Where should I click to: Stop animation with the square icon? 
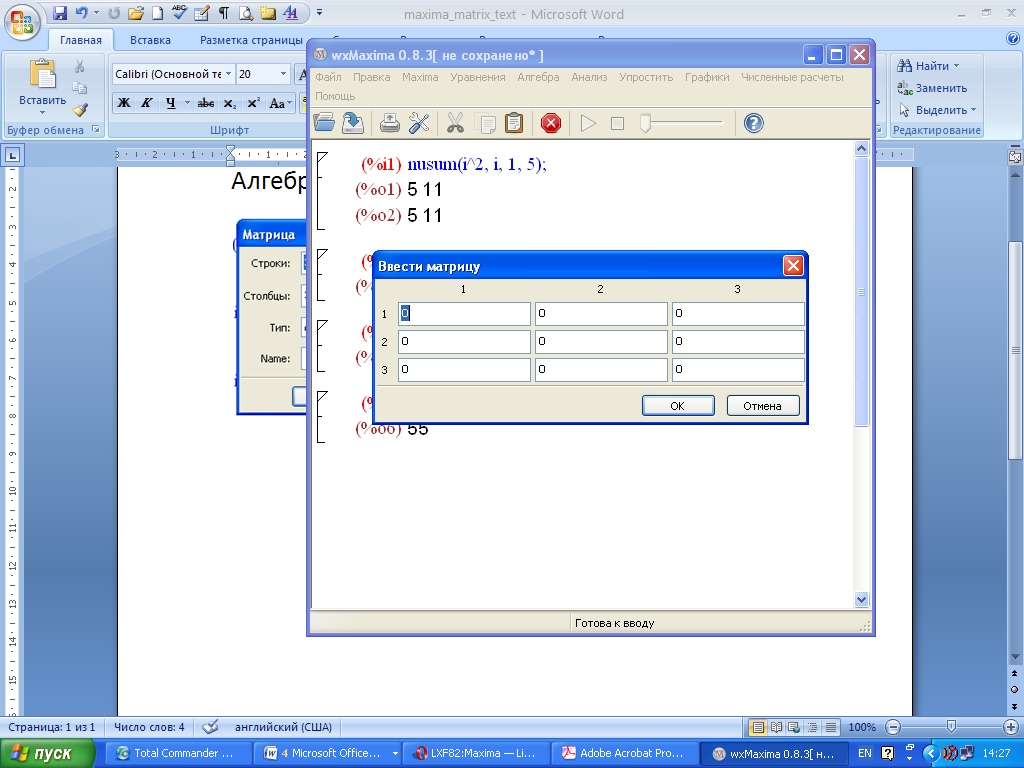pyautogui.click(x=617, y=123)
